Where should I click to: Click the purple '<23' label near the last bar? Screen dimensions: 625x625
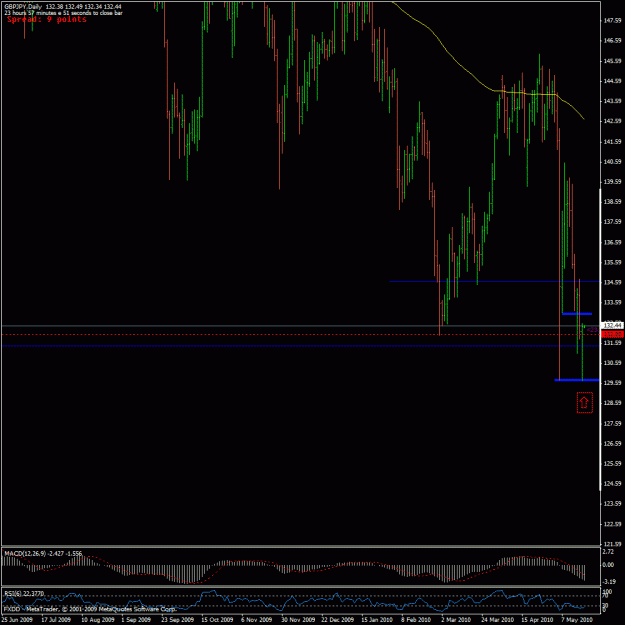tap(592, 330)
